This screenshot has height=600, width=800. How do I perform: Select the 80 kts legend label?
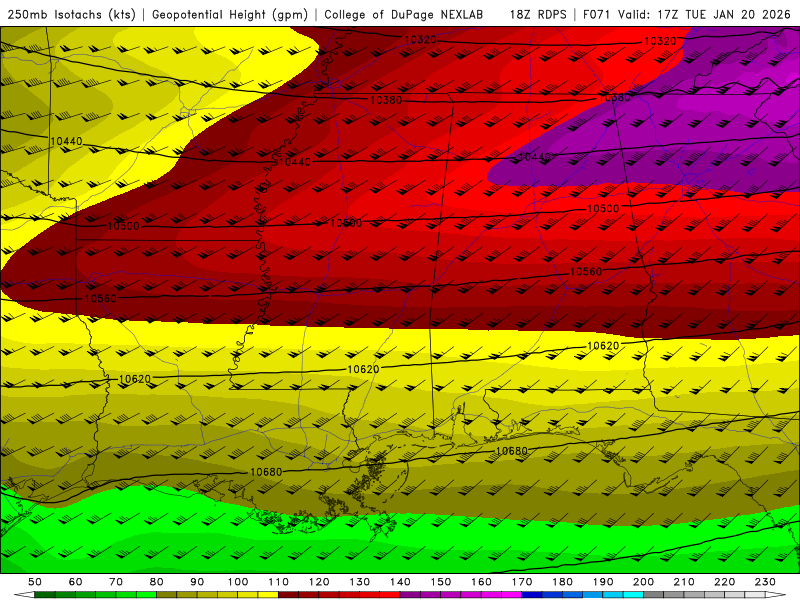pyautogui.click(x=157, y=582)
